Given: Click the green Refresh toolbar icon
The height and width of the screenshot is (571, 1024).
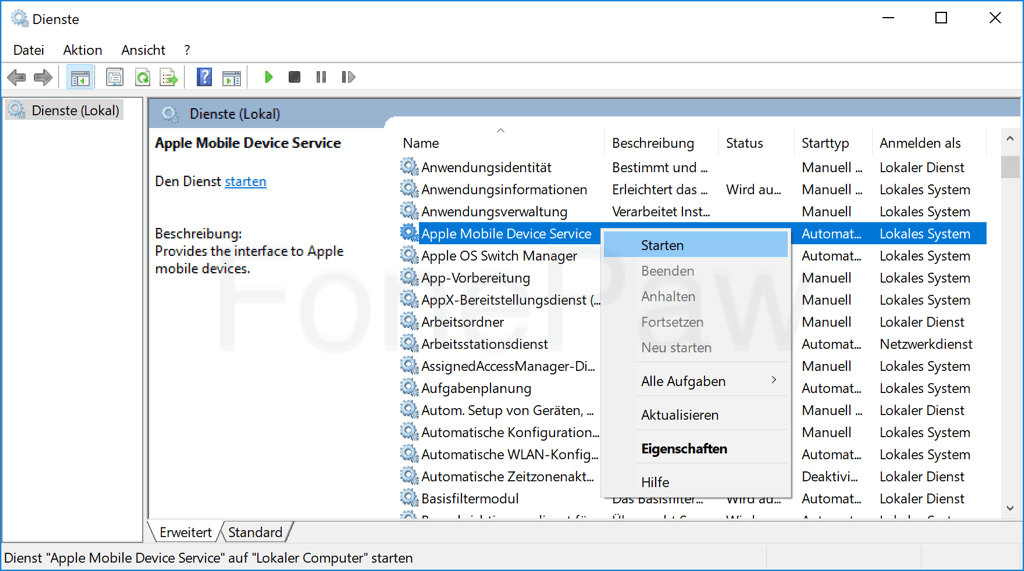Looking at the screenshot, I should [142, 78].
